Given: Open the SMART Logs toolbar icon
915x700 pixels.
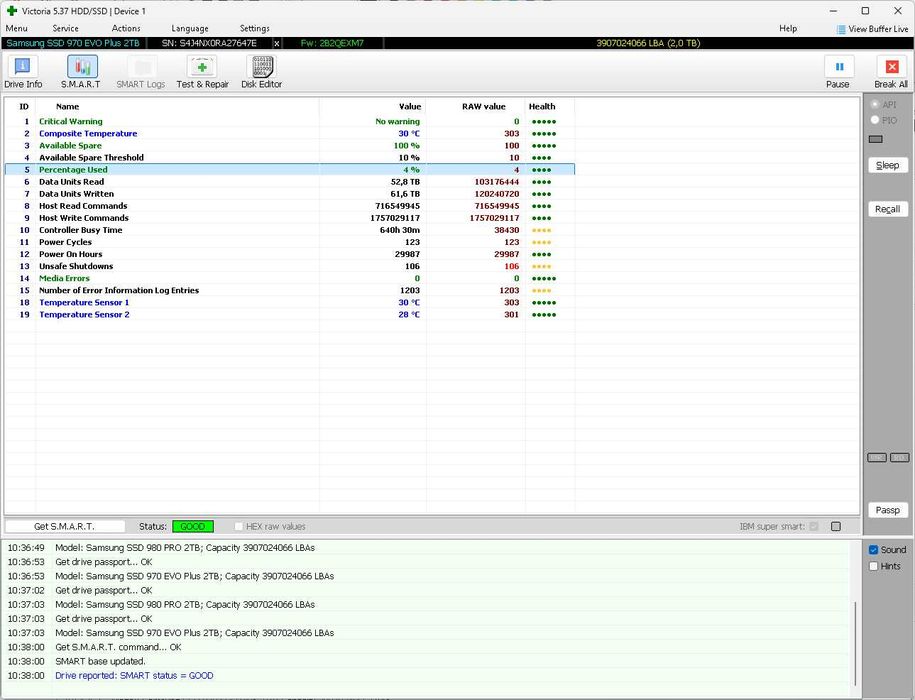Looking at the screenshot, I should click(142, 66).
